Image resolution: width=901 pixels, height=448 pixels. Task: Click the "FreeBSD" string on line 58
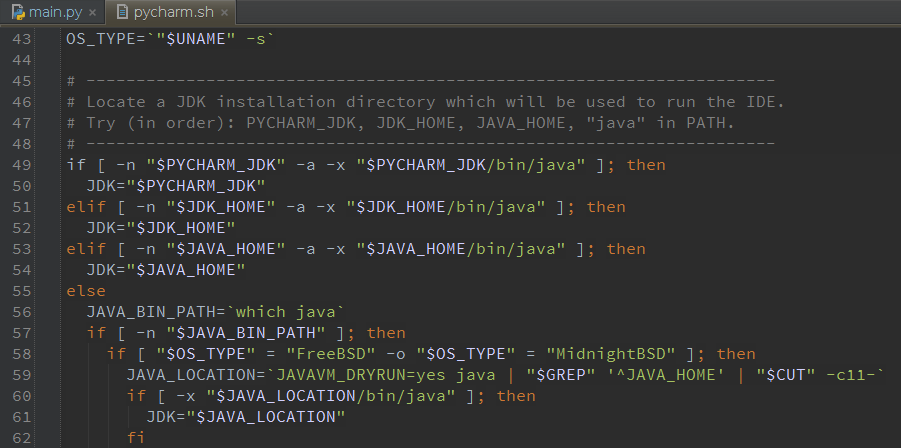pyautogui.click(x=332, y=354)
